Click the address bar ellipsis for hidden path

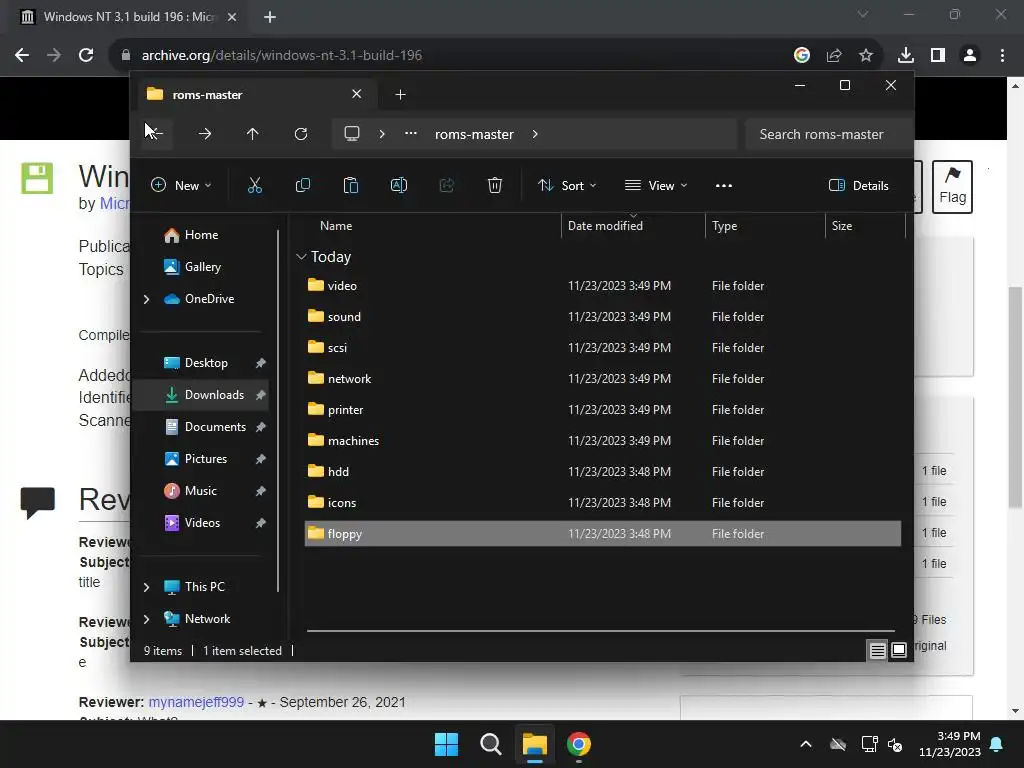pos(410,133)
